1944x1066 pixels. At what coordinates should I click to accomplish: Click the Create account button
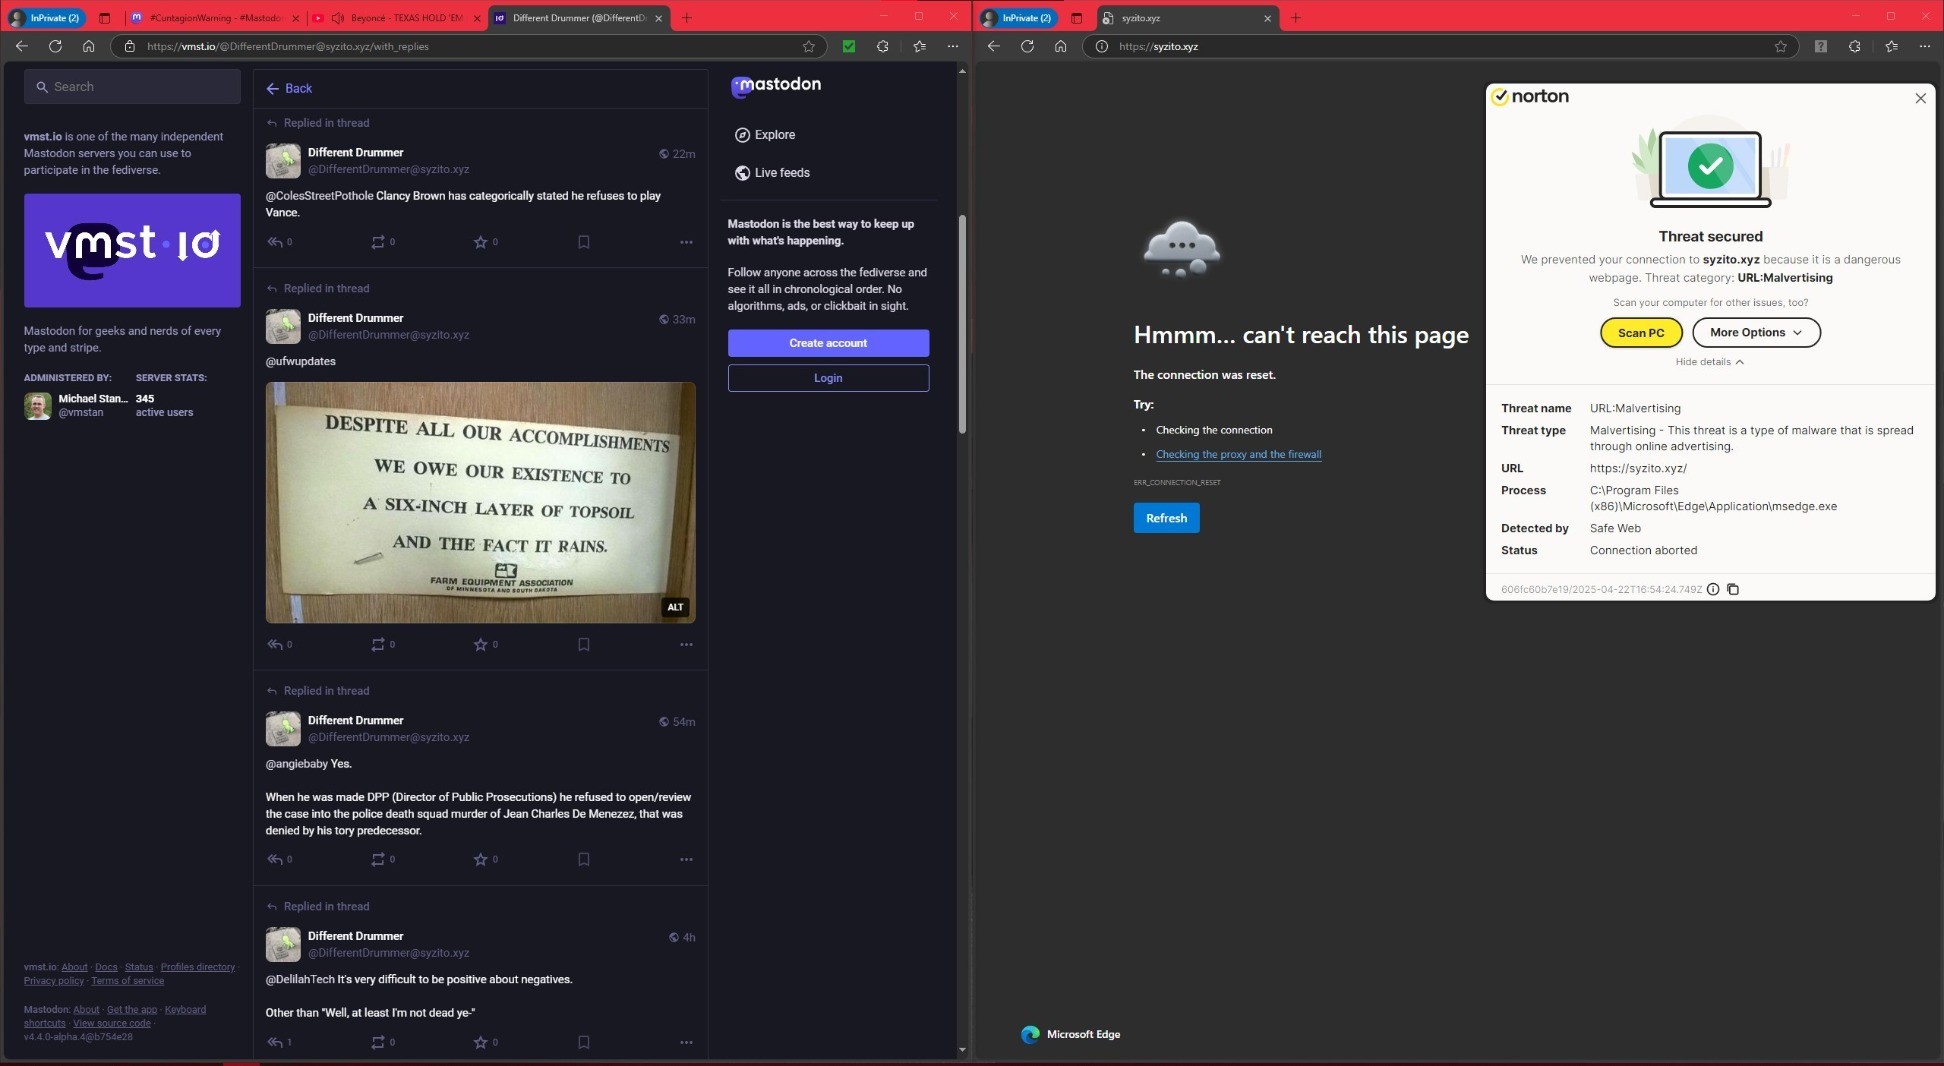point(828,343)
